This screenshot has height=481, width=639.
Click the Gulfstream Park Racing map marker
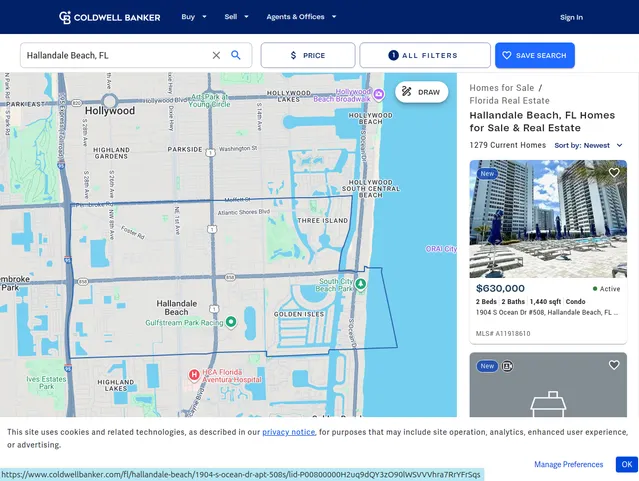pos(231,322)
